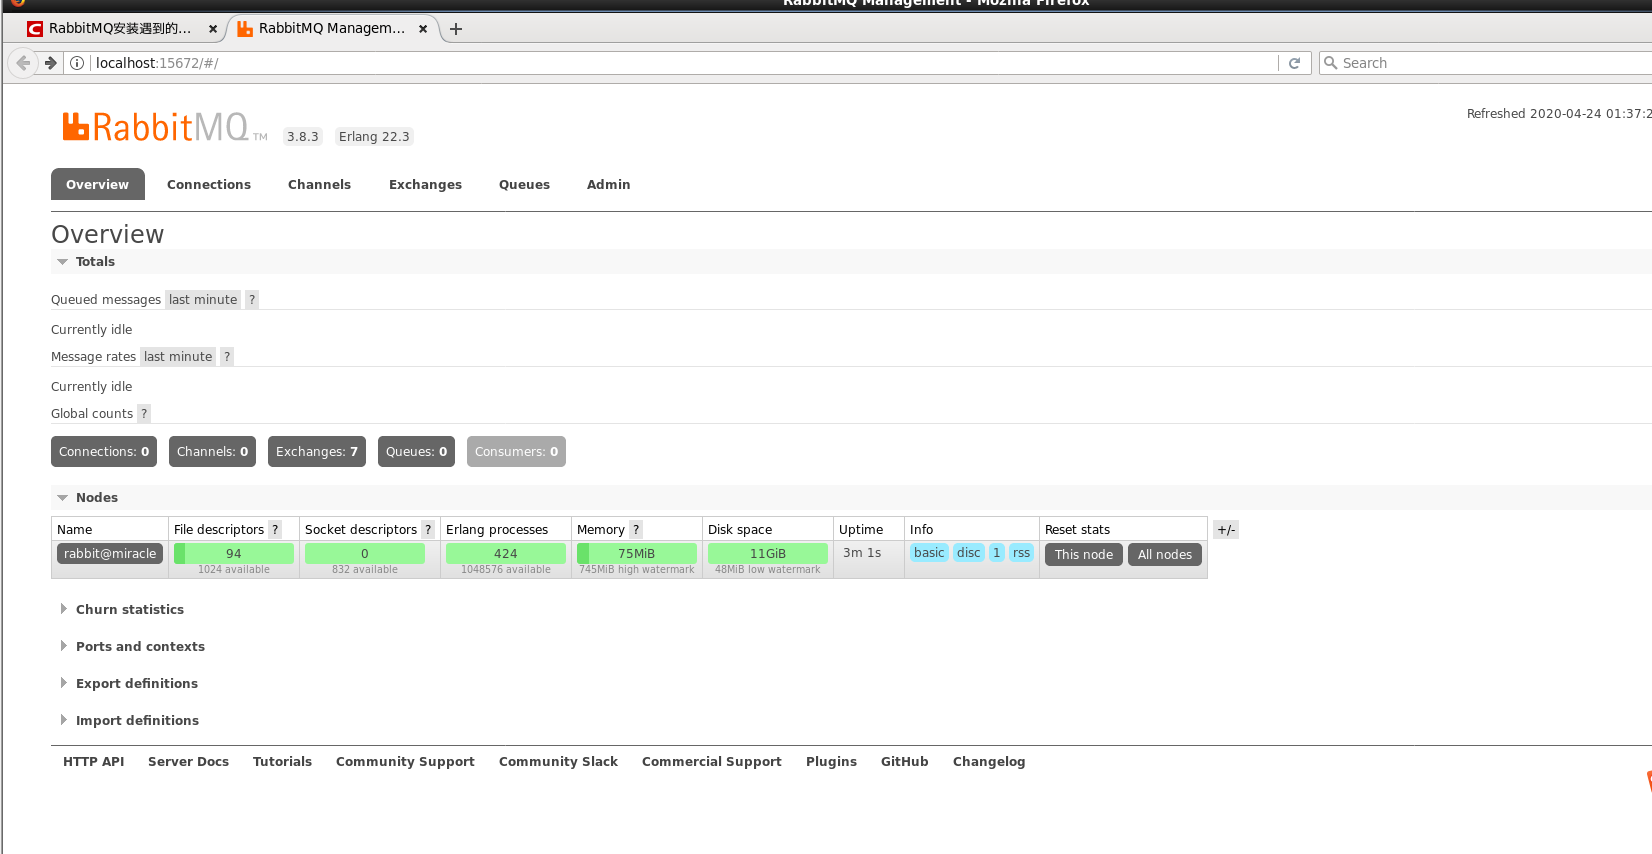
Task: Change Message rates last minute range
Action: (x=178, y=357)
